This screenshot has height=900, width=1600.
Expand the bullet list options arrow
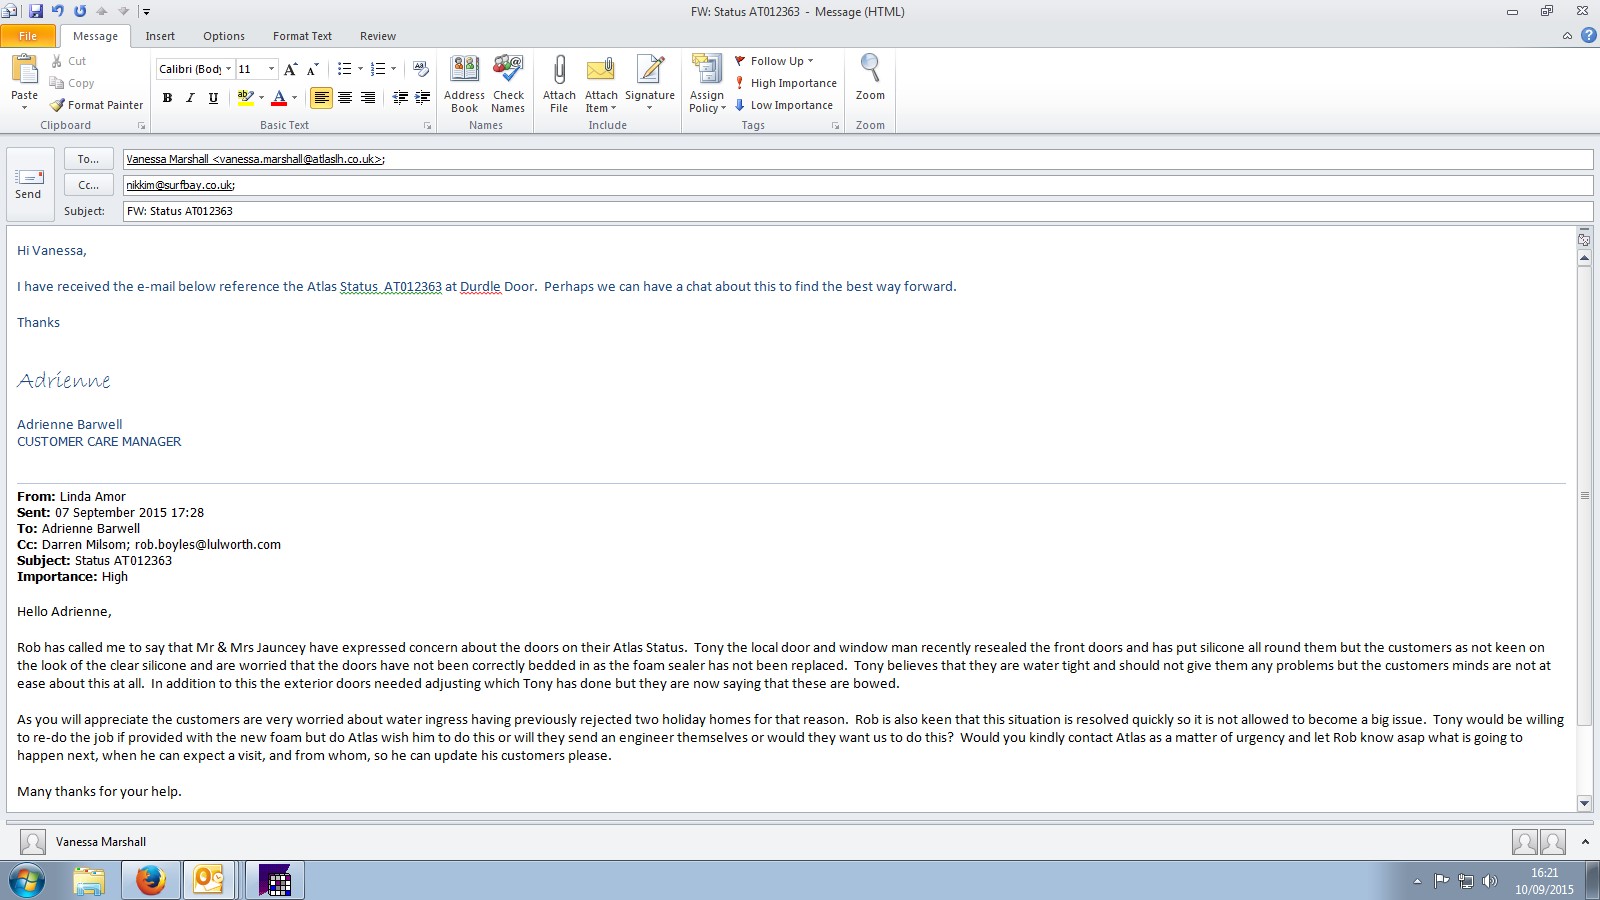tap(360, 69)
